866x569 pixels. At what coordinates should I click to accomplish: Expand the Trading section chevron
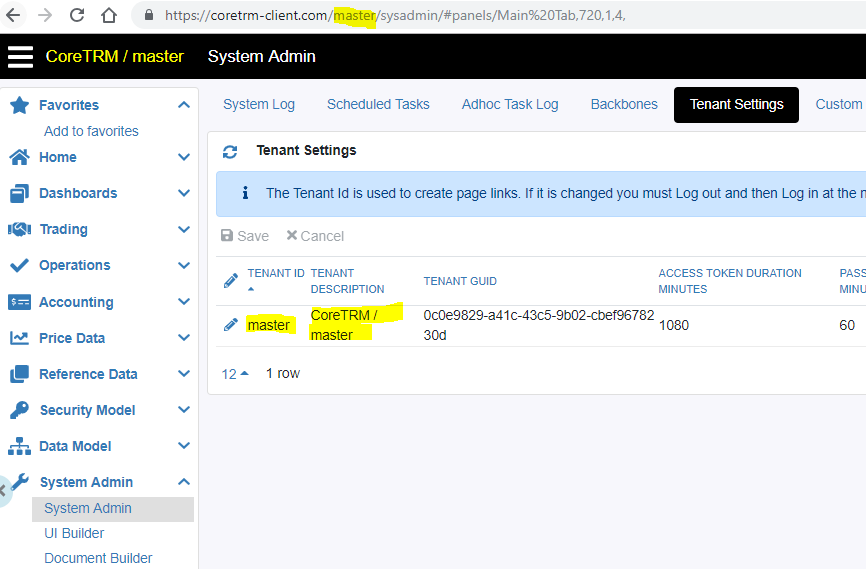point(184,229)
